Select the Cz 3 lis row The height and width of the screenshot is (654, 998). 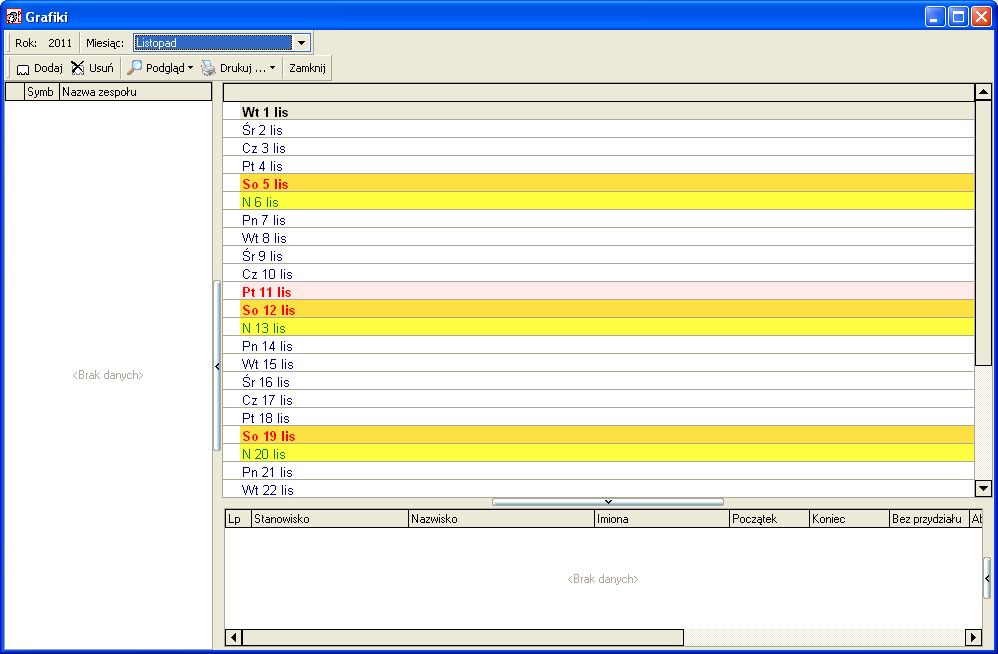pyautogui.click(x=598, y=148)
